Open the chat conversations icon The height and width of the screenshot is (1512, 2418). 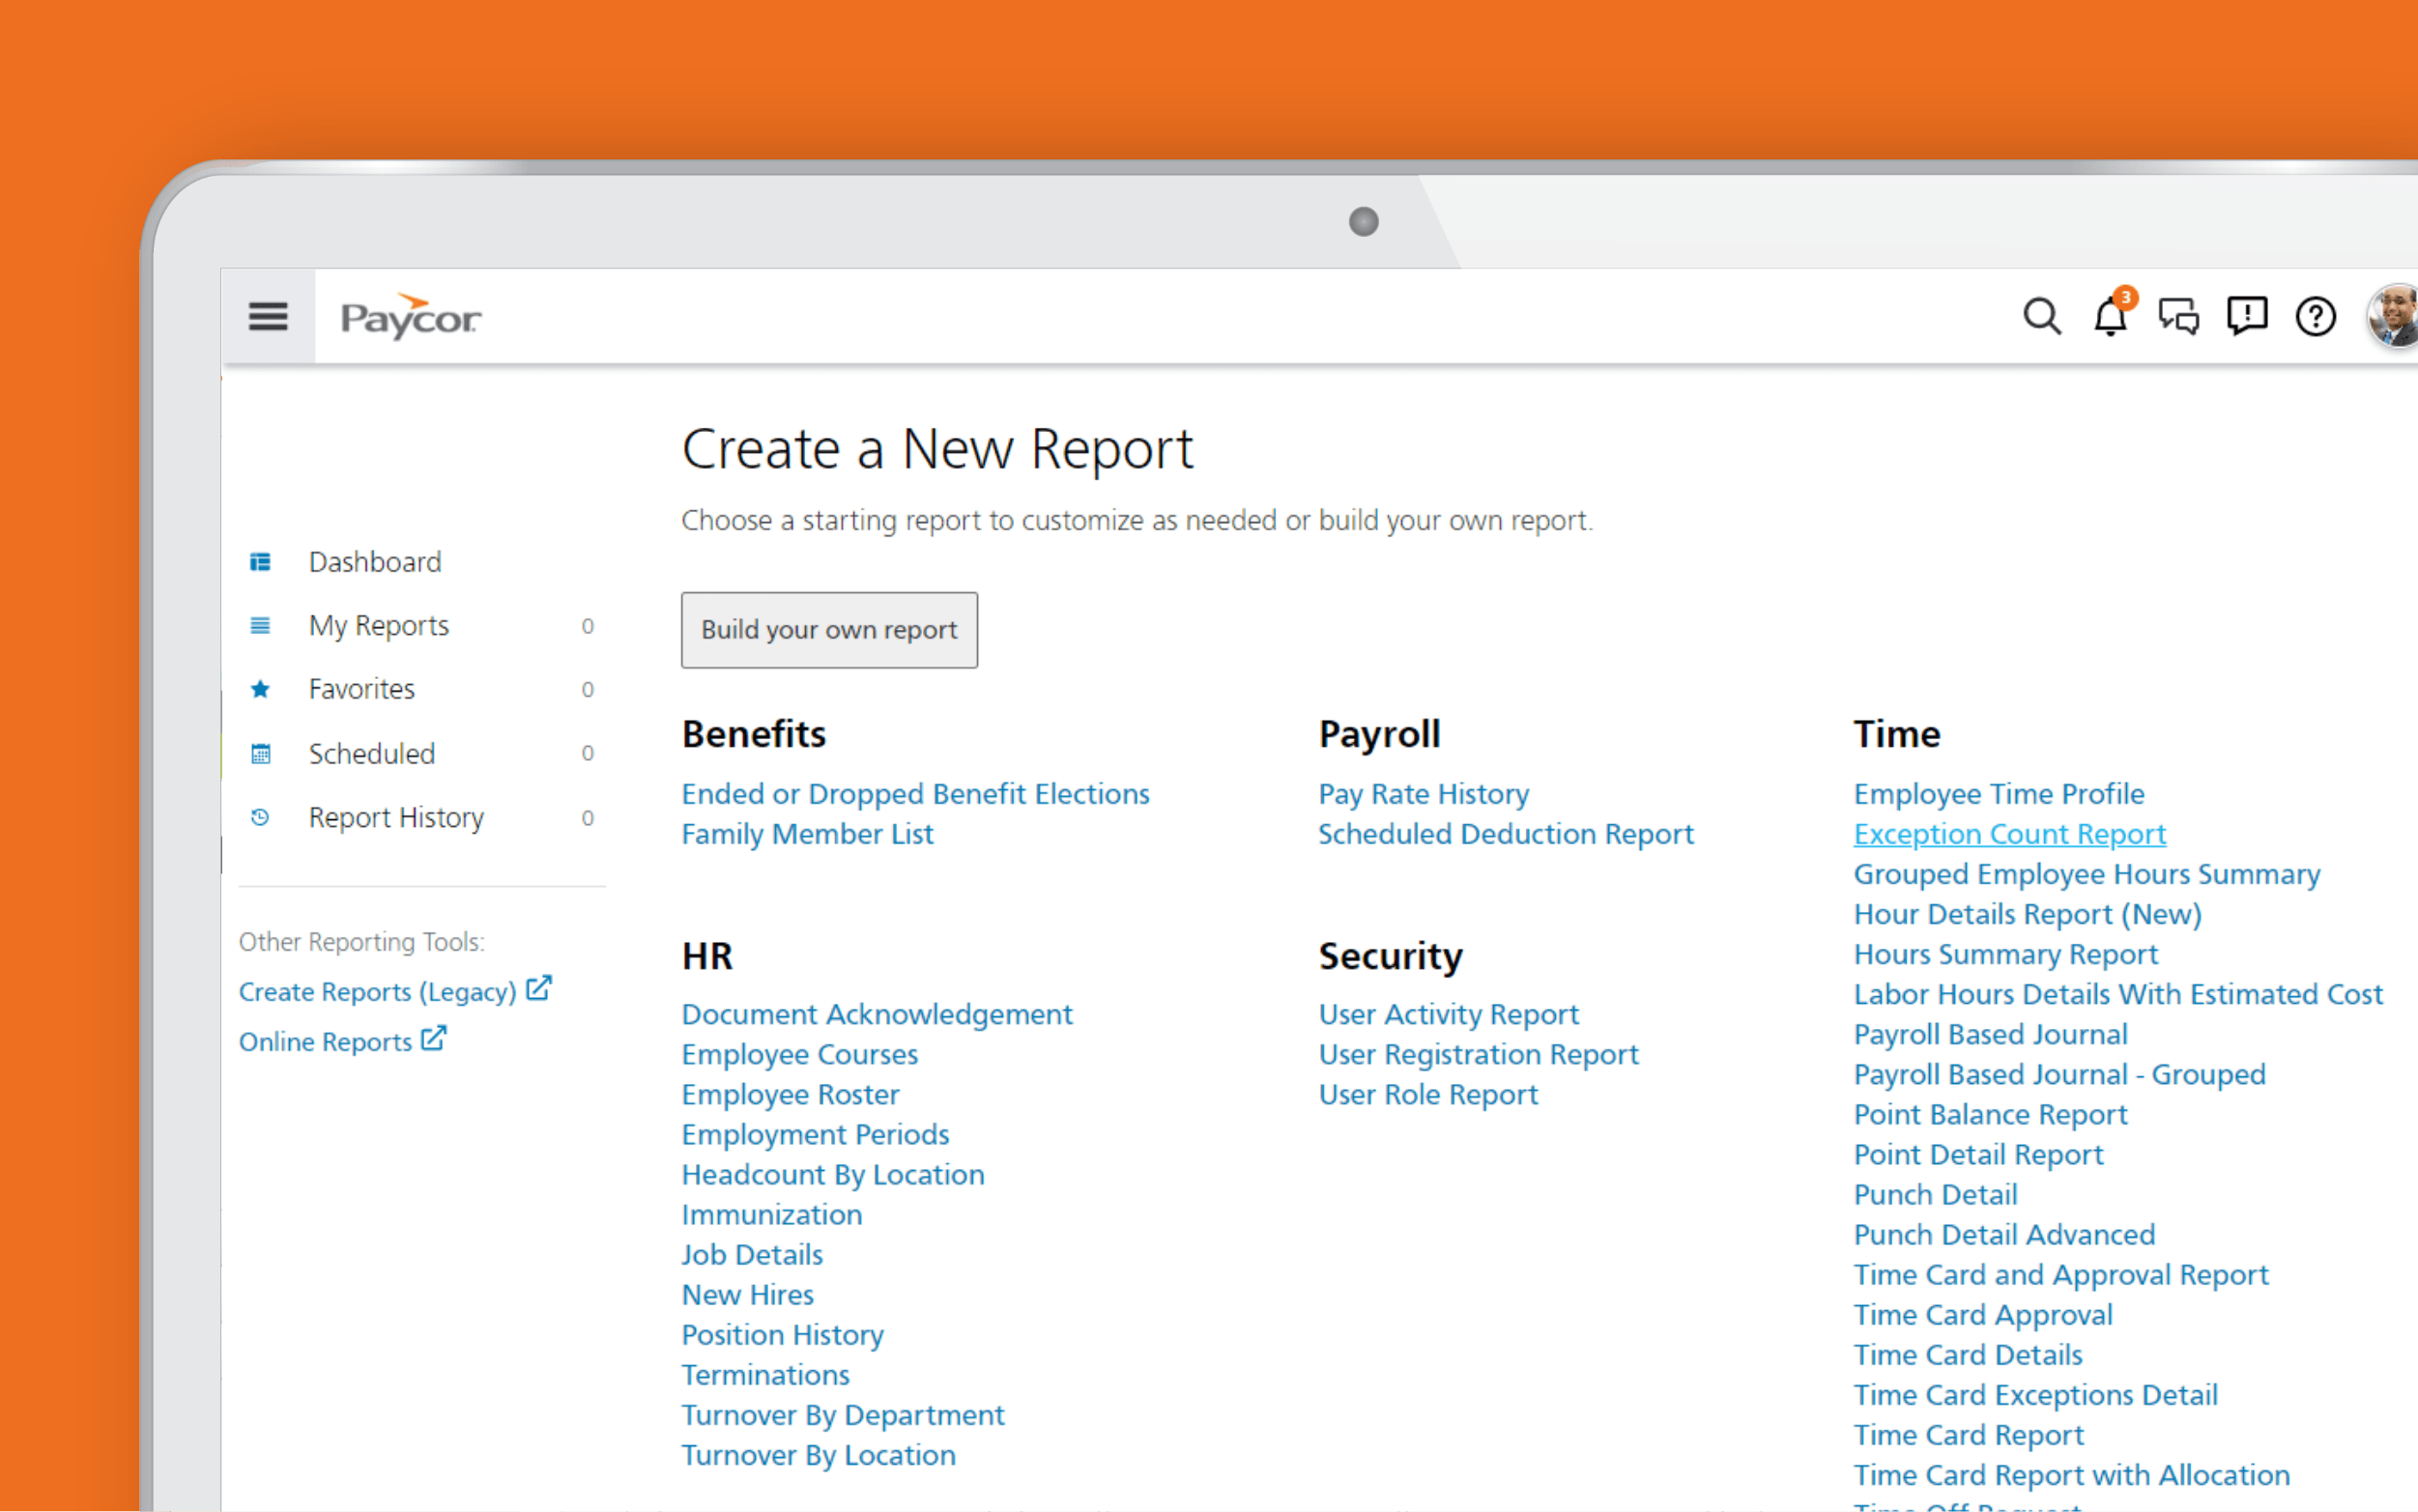click(2179, 317)
